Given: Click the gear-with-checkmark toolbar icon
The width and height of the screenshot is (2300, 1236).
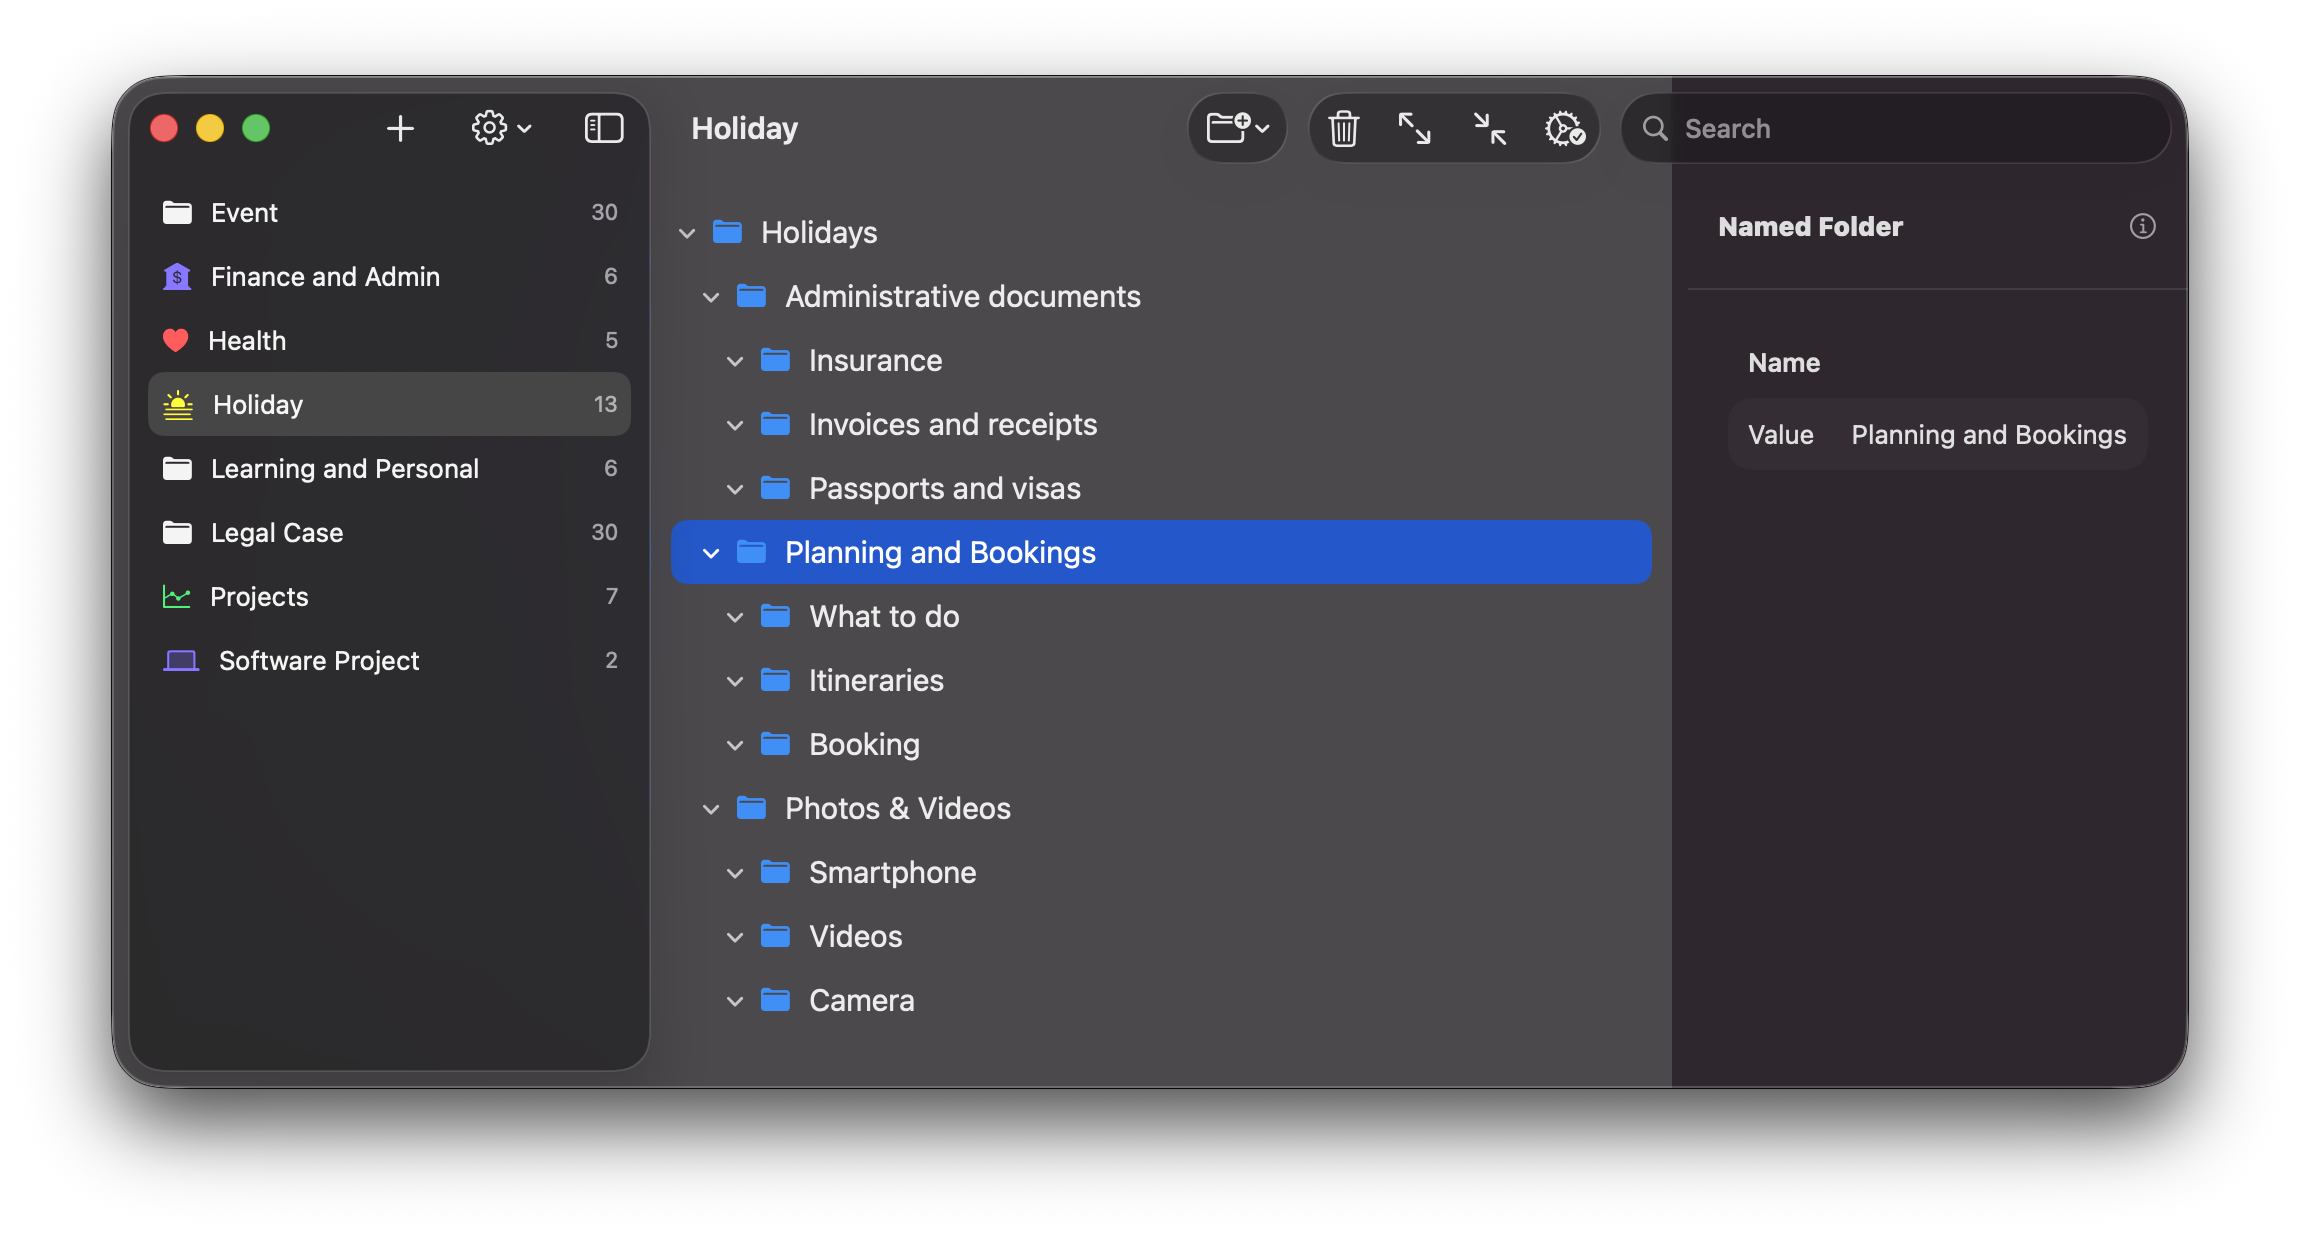Looking at the screenshot, I should [1563, 128].
